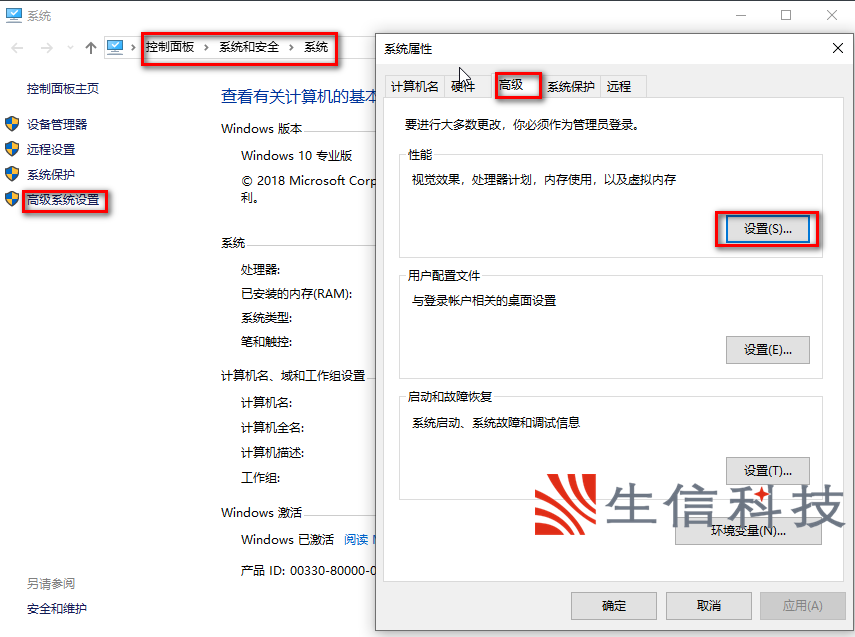Expand the chevron after 控制面板 in the breadcrumb
Viewport: 855px width, 637px height.
pyautogui.click(x=207, y=48)
